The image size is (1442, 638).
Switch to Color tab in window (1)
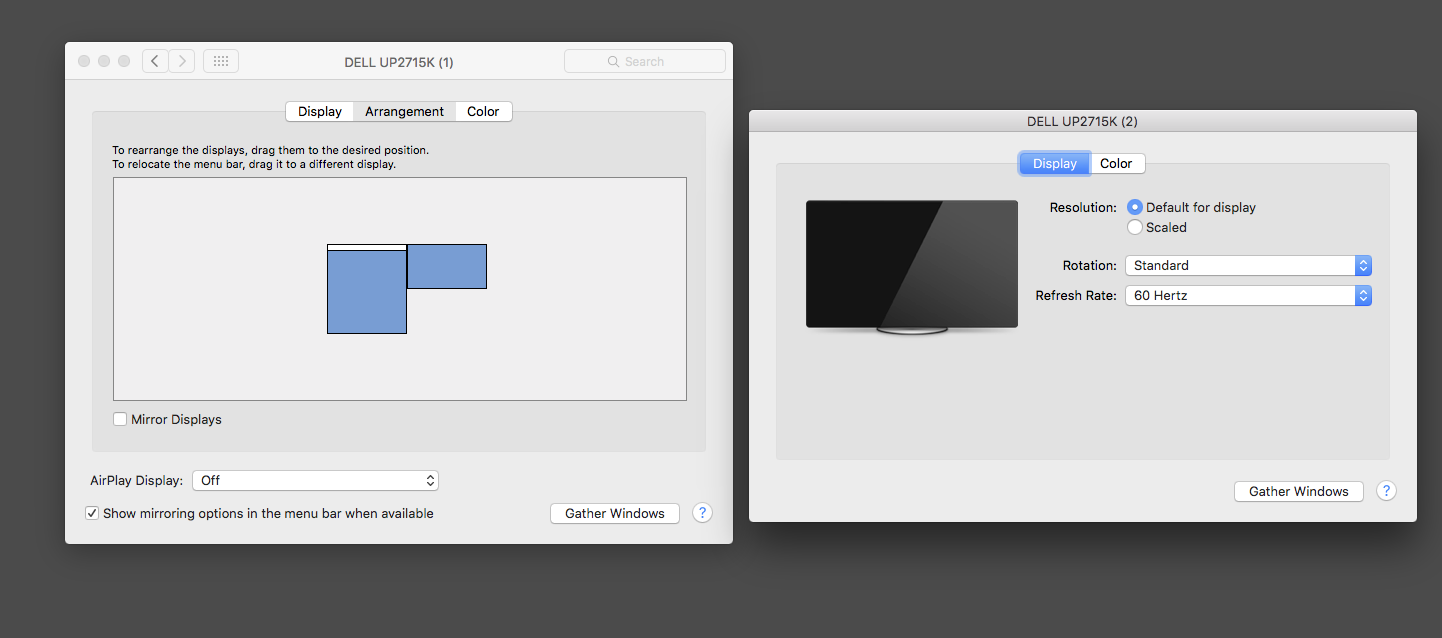tap(483, 111)
